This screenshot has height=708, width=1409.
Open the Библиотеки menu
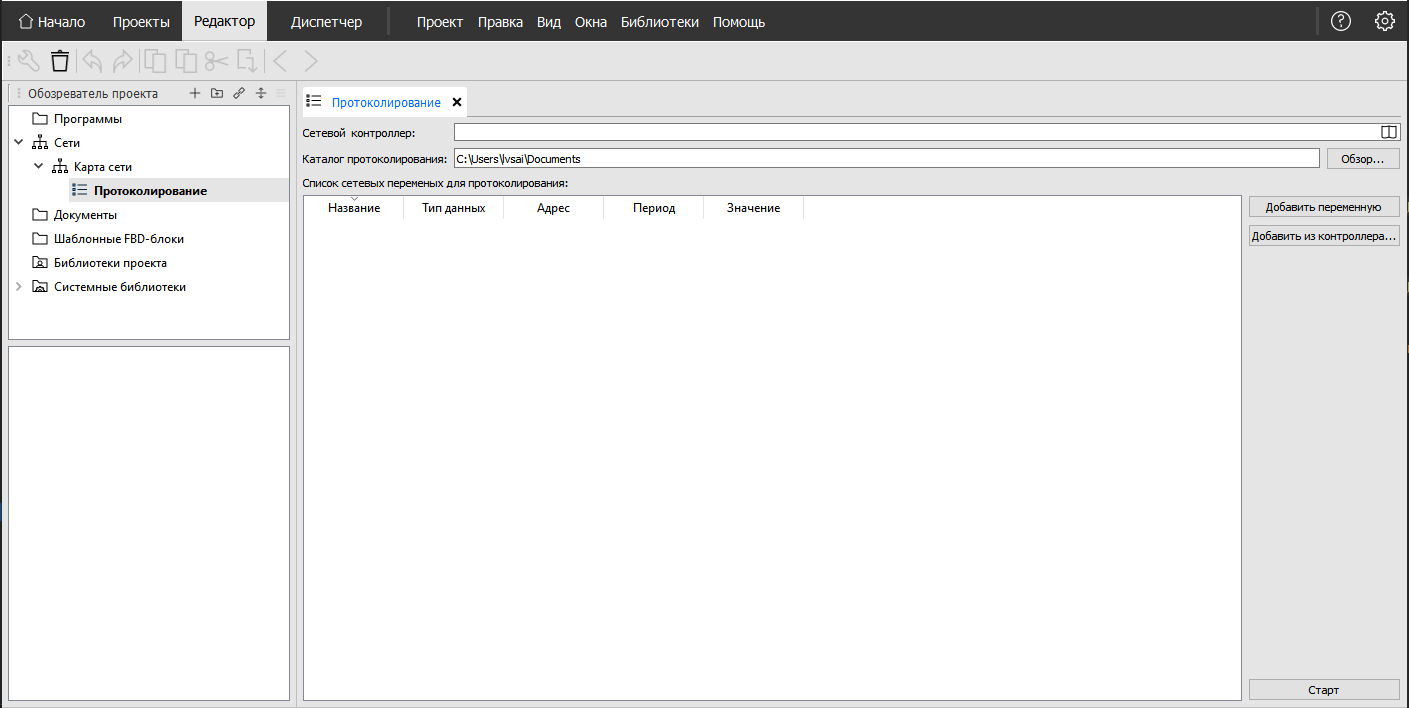click(659, 22)
